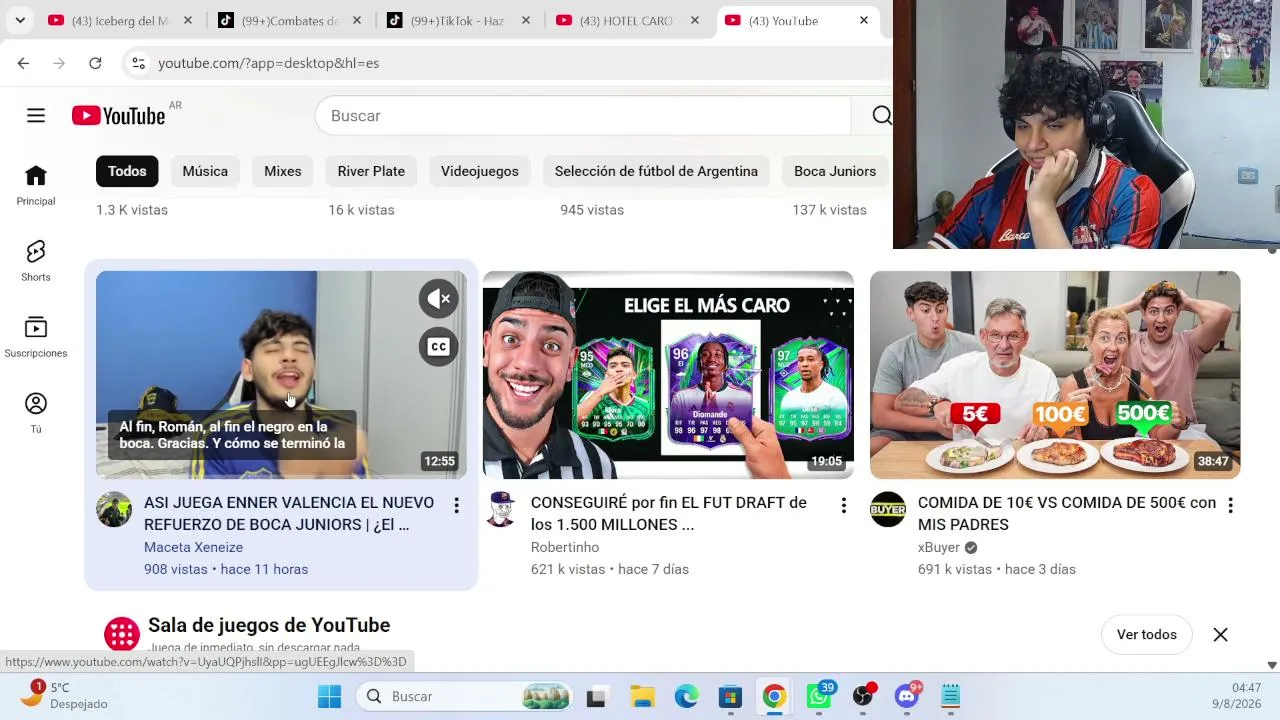
Task: Select the Todos filter chip
Action: click(127, 171)
